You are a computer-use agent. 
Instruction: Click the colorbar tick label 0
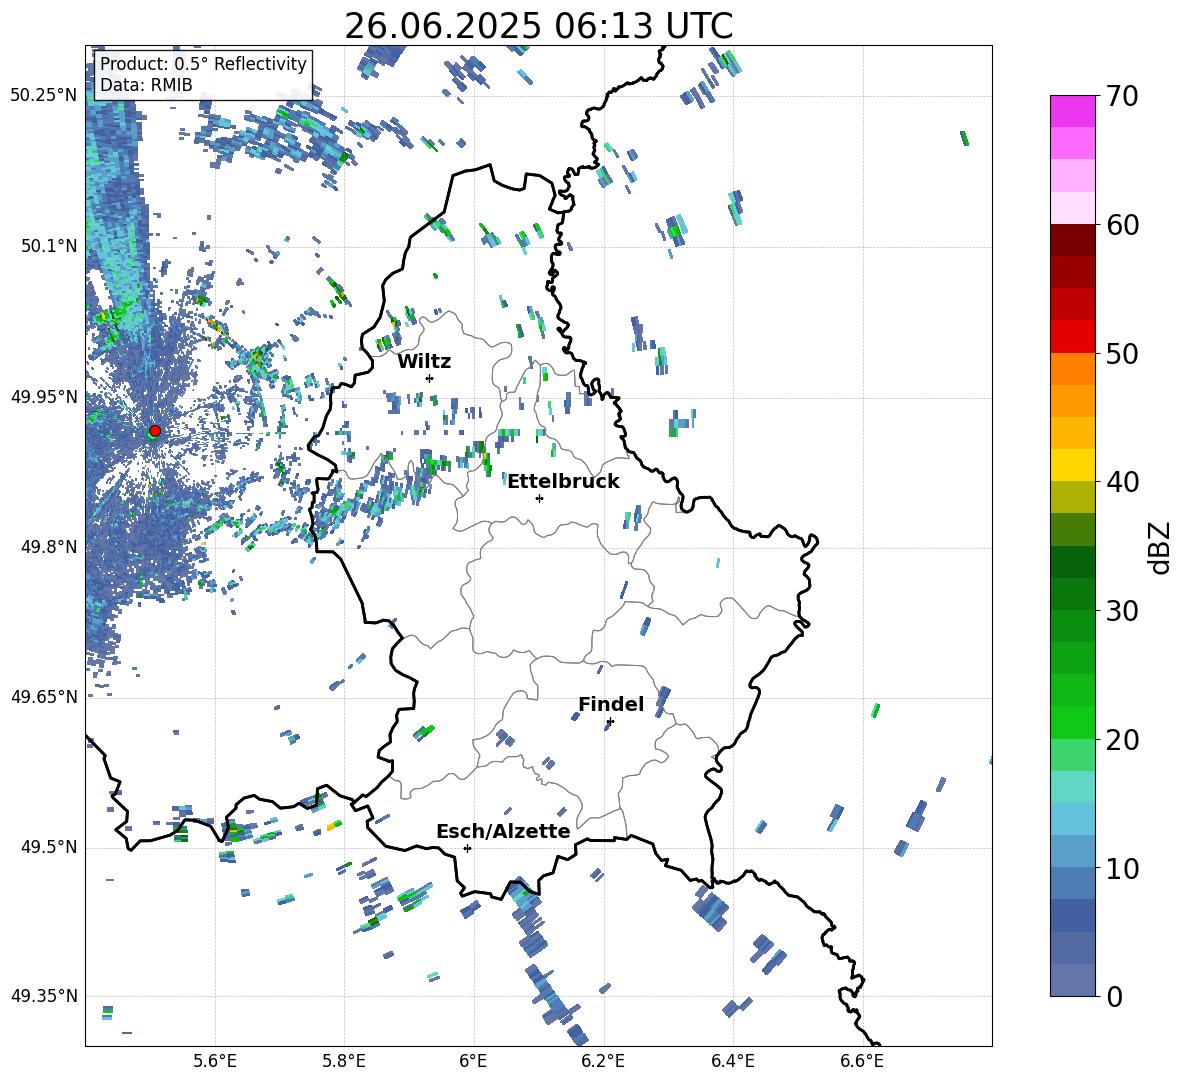(x=1114, y=996)
